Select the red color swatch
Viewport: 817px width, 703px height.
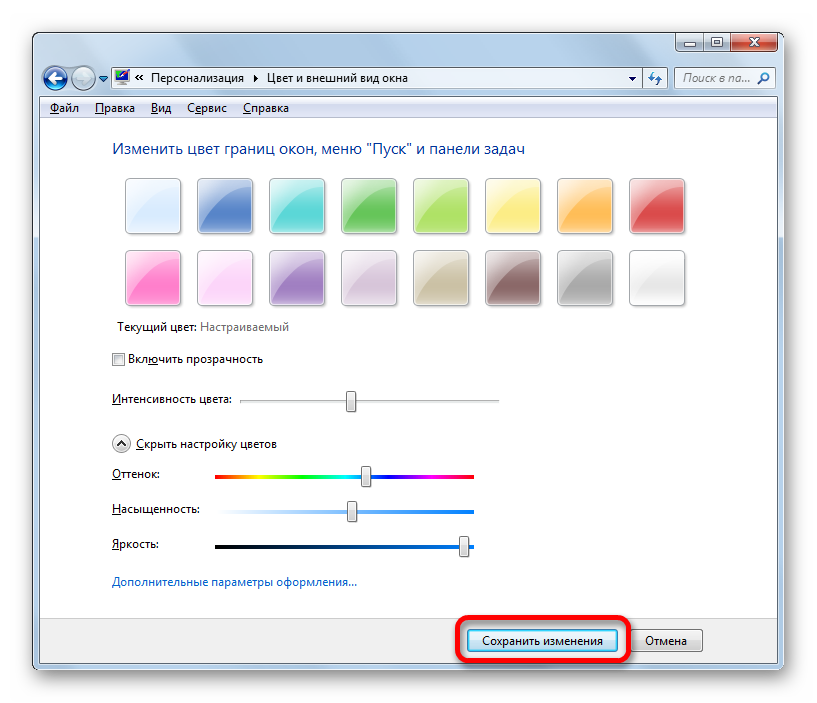(657, 206)
